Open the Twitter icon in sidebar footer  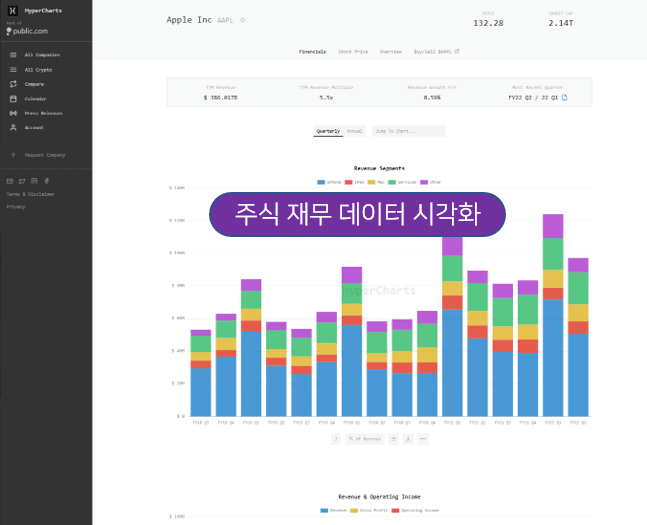tap(22, 181)
